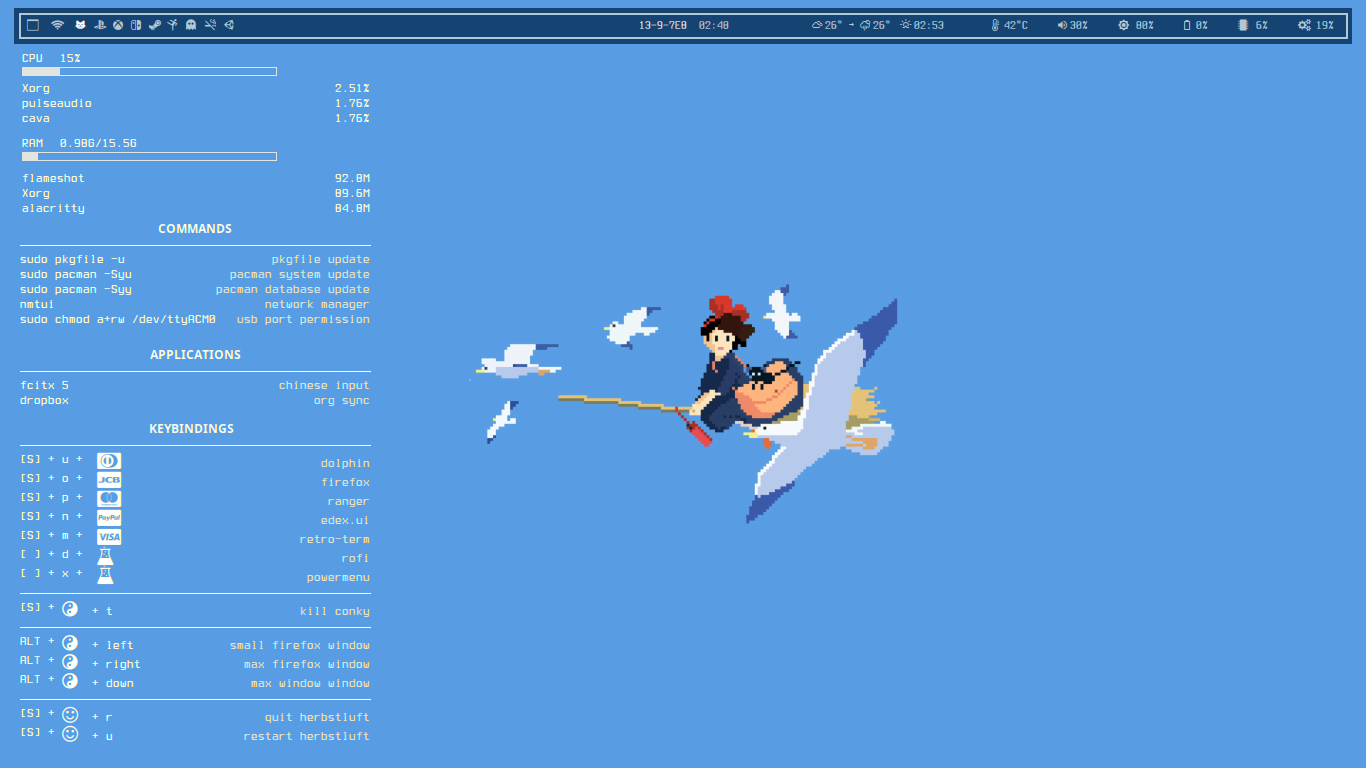The image size is (1366, 768).
Task: Click the KEYBINDINGS section heading
Action: click(x=191, y=429)
